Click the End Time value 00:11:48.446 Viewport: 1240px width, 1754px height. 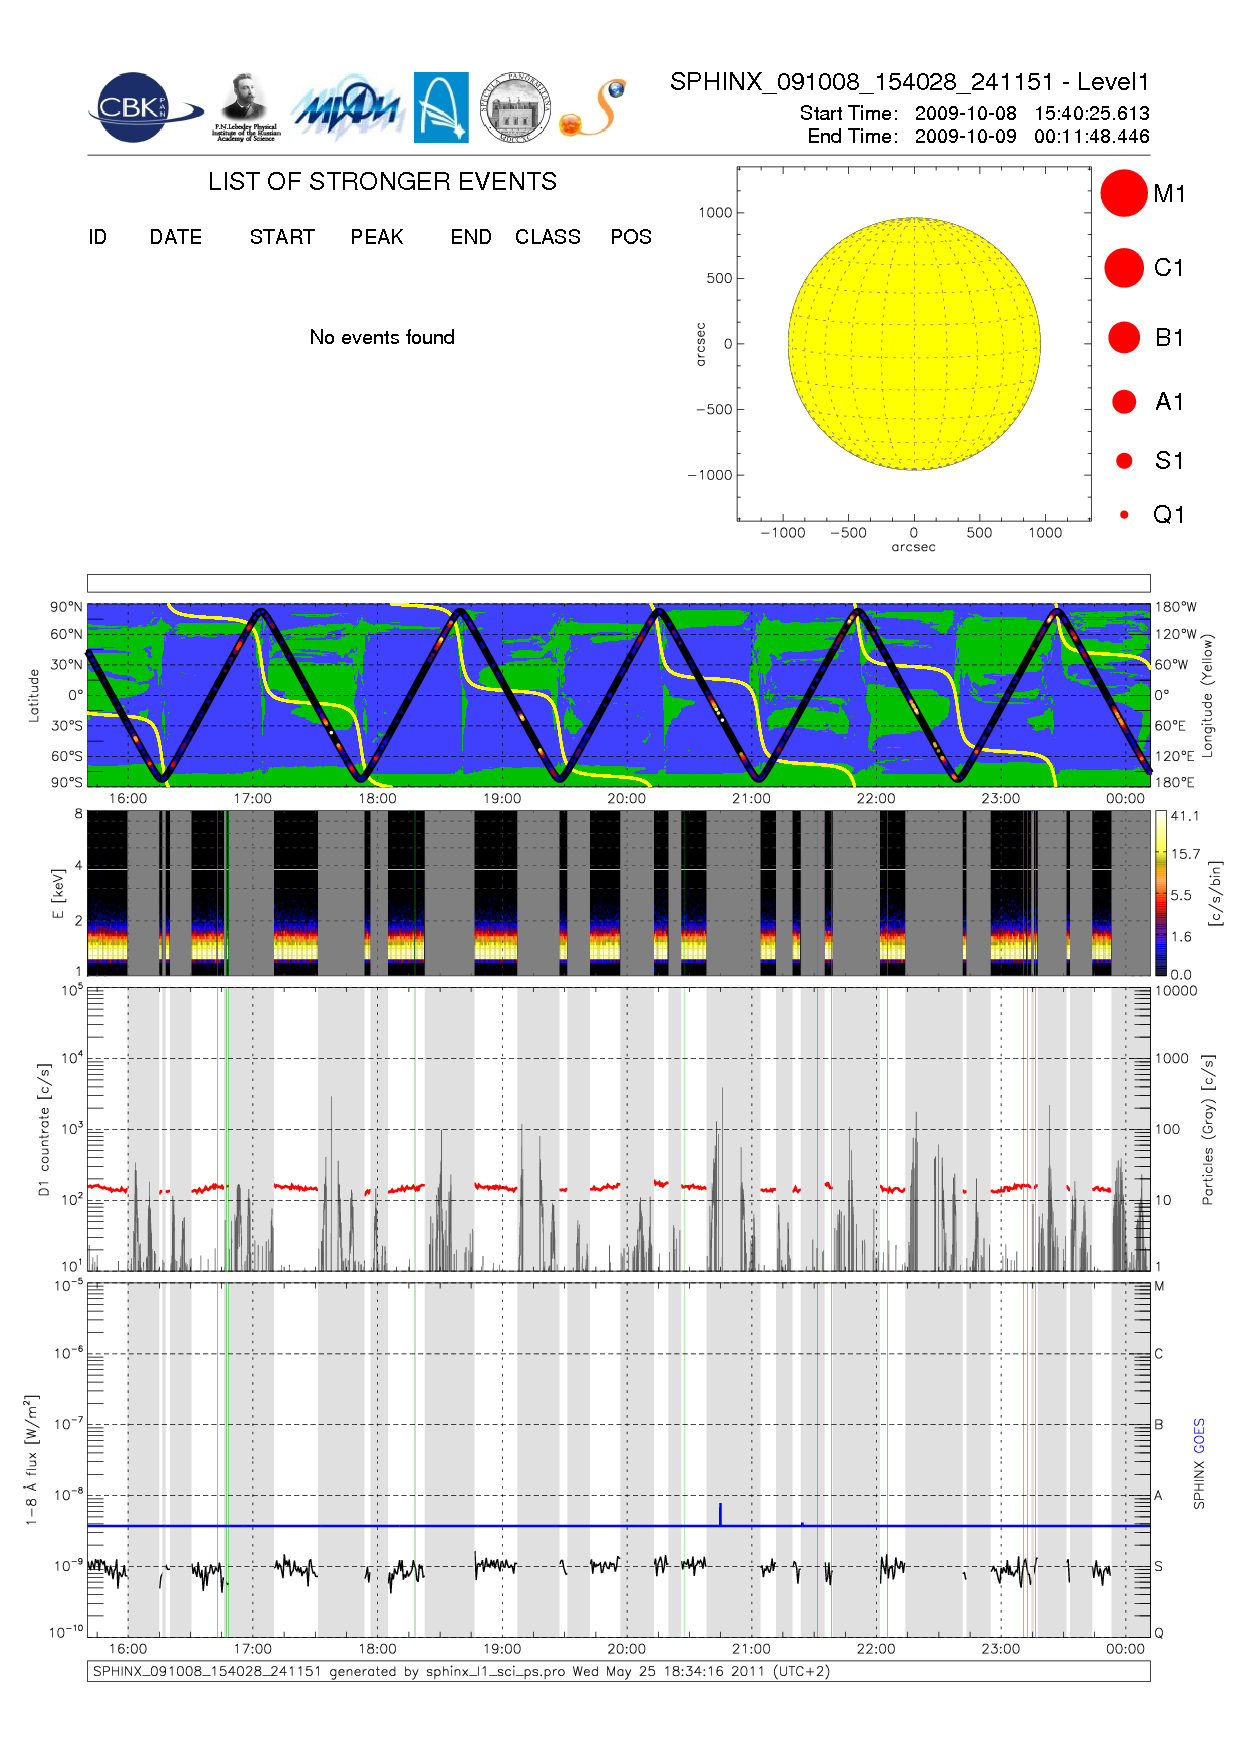pos(1092,136)
